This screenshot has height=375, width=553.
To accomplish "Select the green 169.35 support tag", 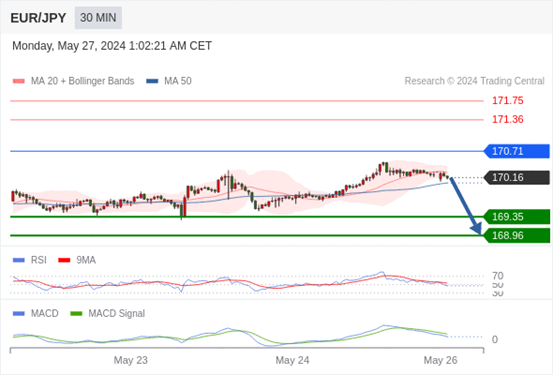I will coord(517,217).
